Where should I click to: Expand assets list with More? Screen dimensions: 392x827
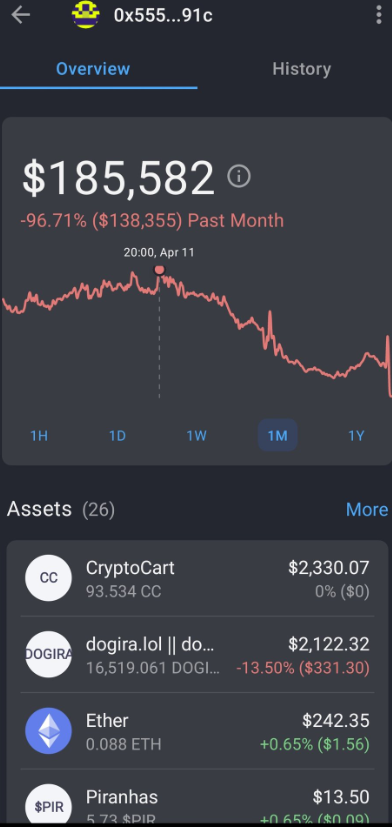(367, 509)
